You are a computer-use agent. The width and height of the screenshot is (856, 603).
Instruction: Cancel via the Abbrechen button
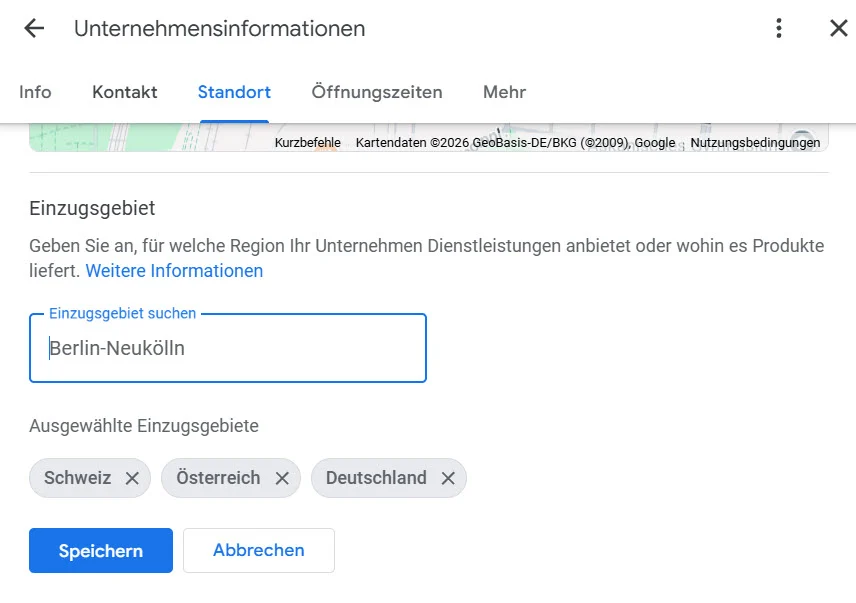258,550
